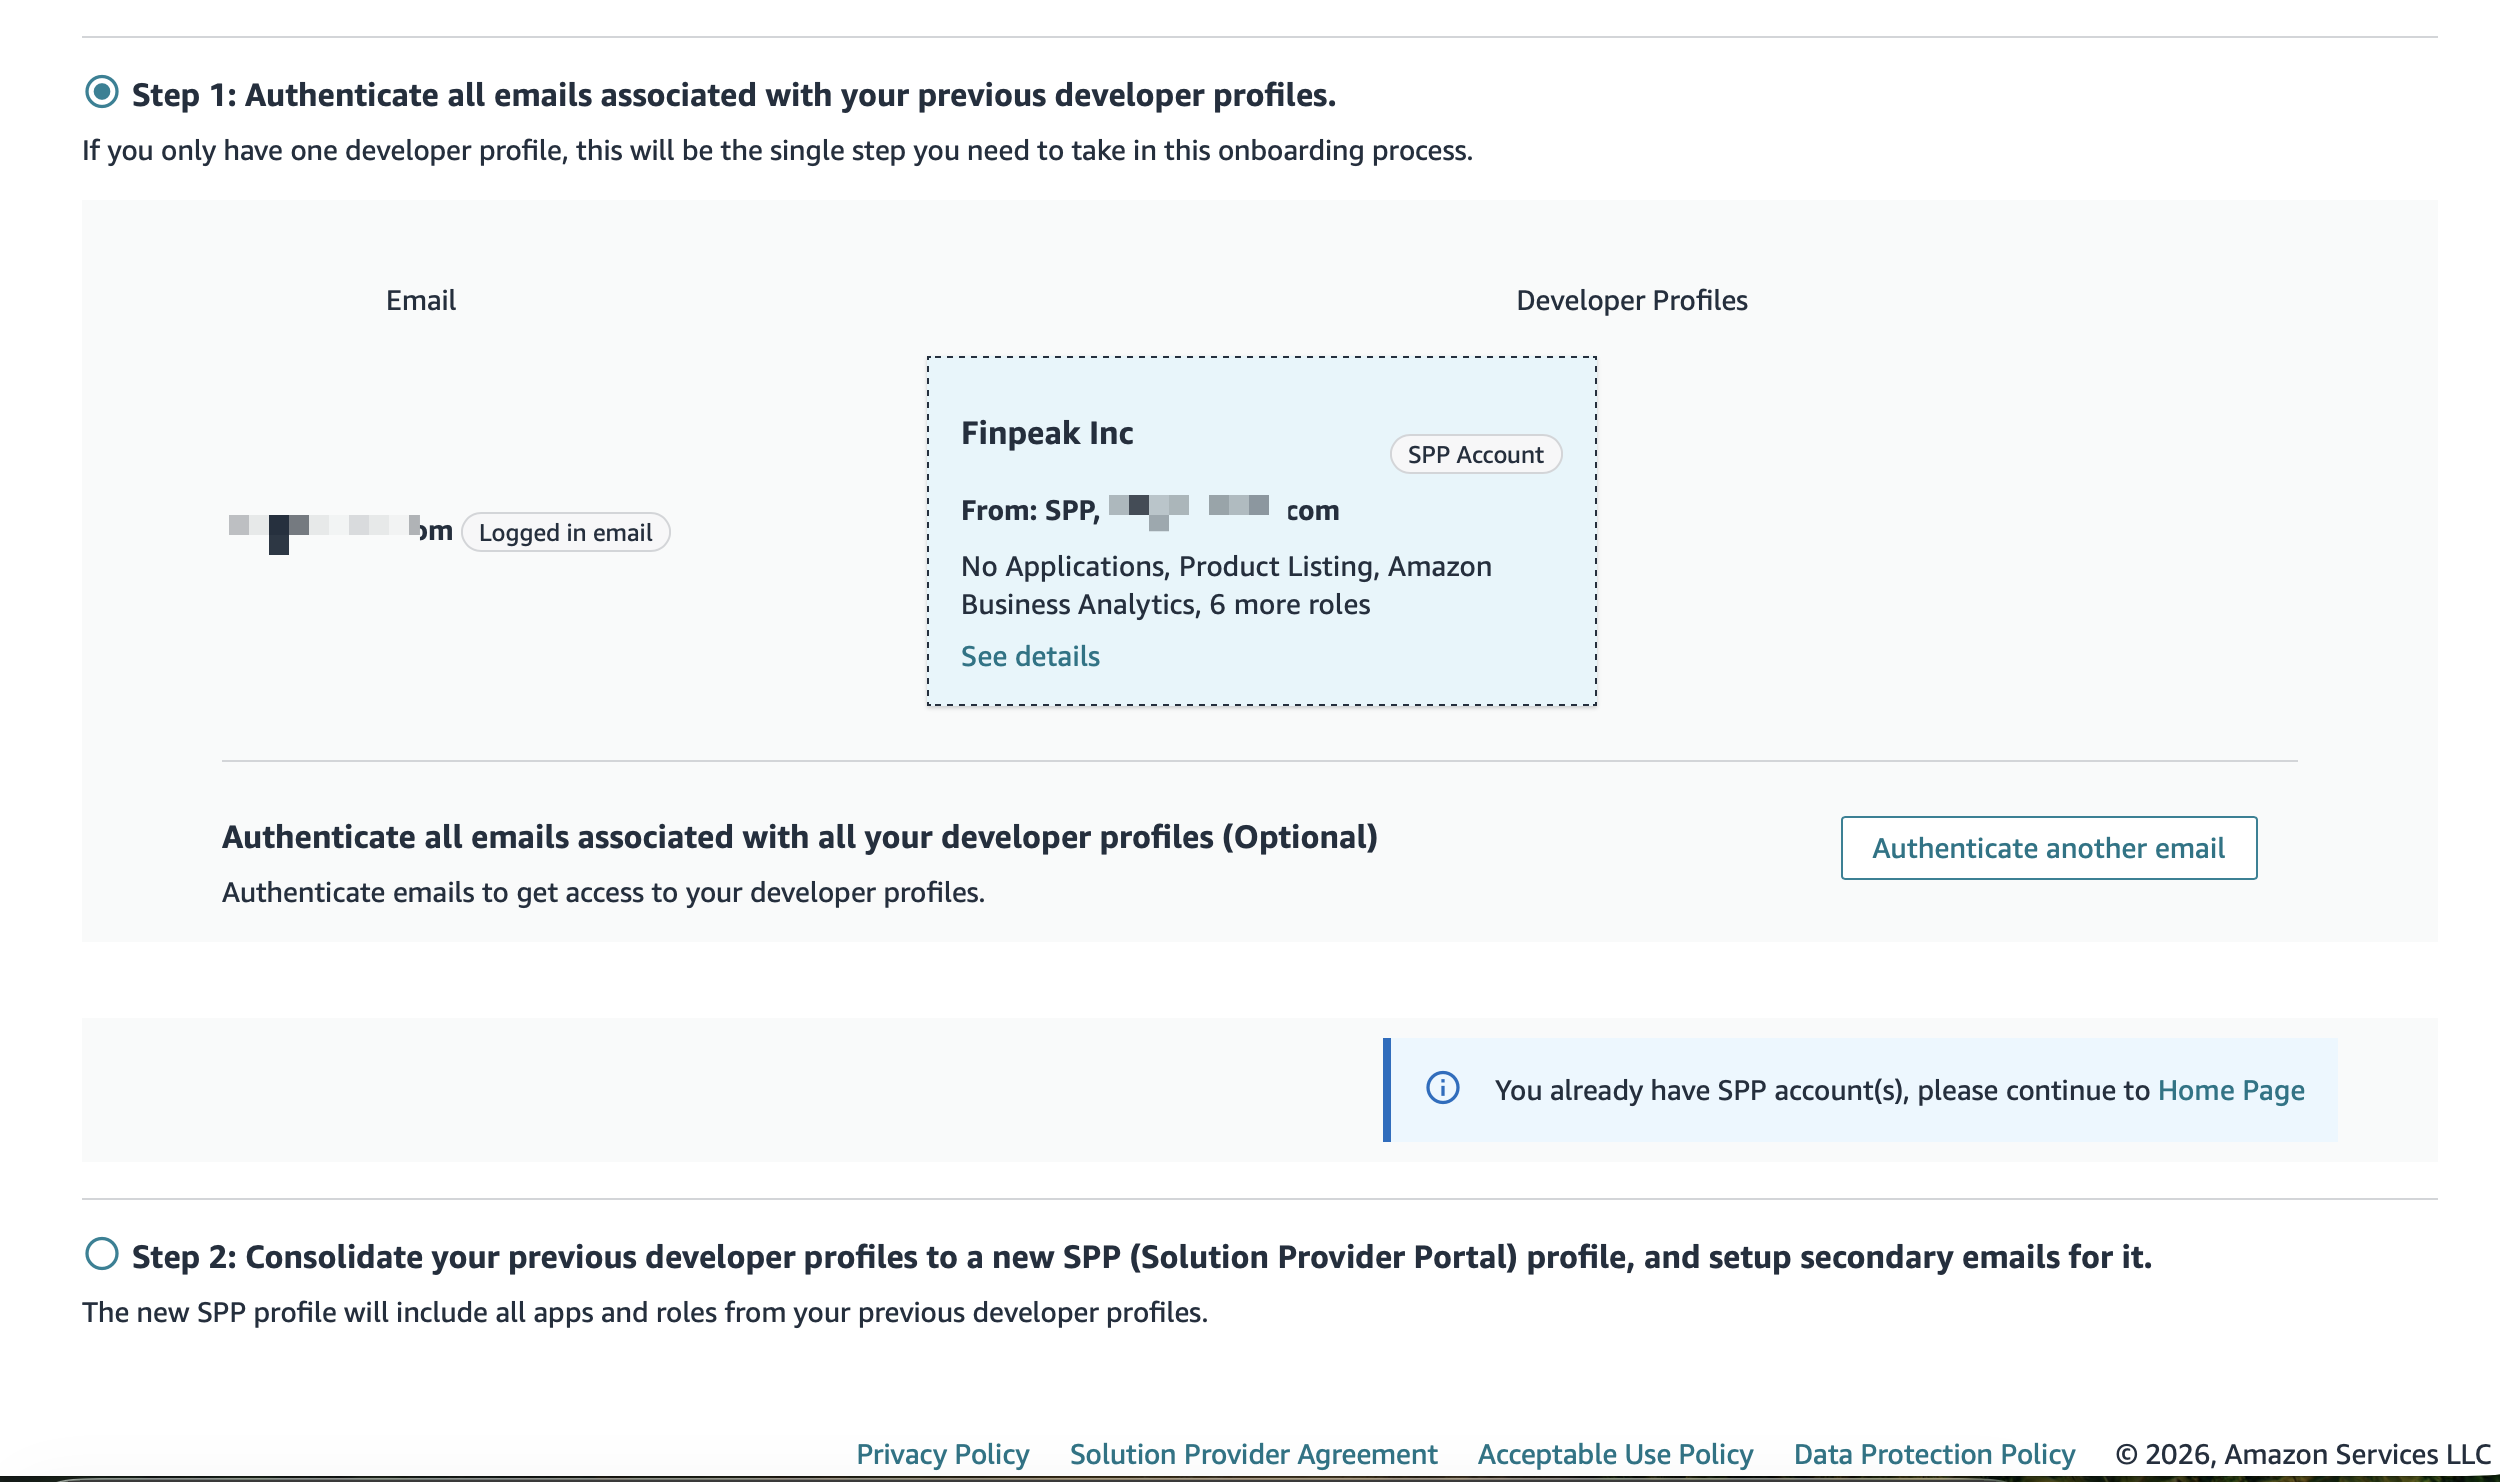The height and width of the screenshot is (1482, 2500).
Task: Click the Developer Profiles column header
Action: click(x=1632, y=300)
